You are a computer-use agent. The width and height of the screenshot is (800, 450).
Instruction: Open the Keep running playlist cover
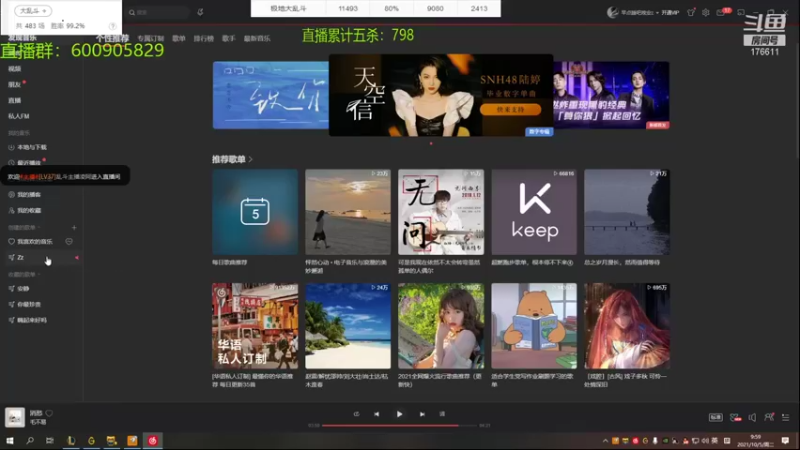[x=534, y=212]
